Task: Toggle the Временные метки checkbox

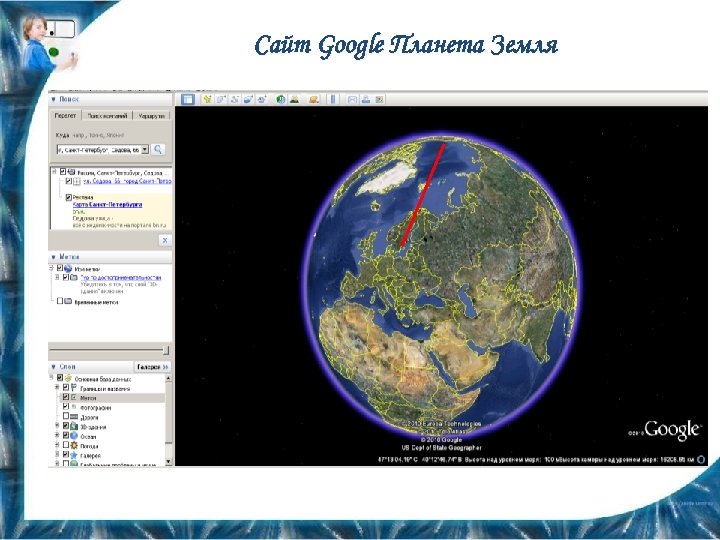Action: [x=60, y=301]
